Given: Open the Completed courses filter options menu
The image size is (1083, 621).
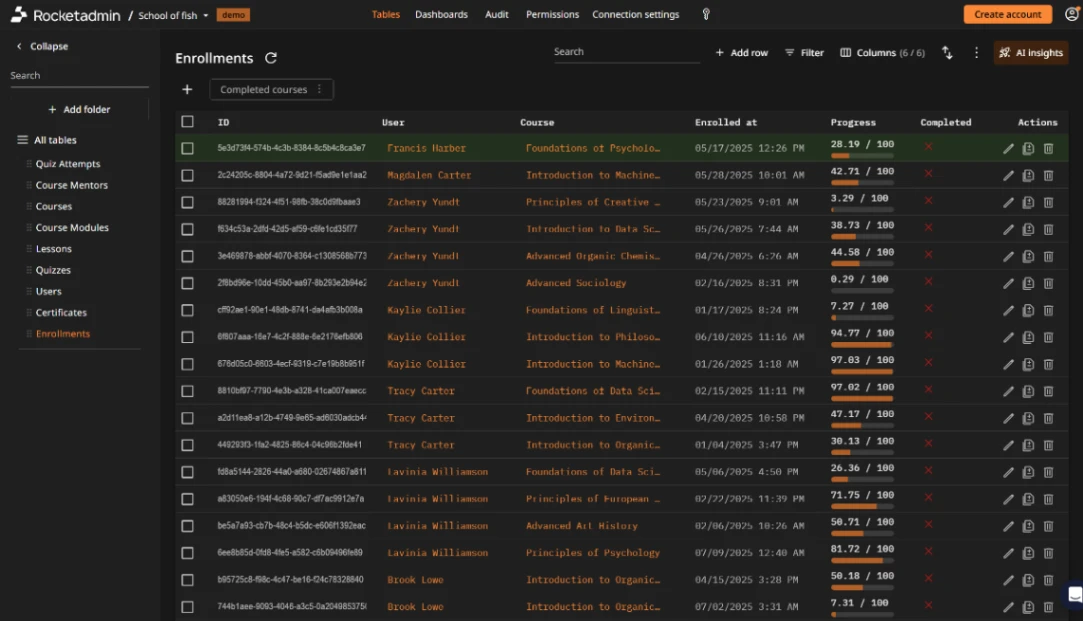Looking at the screenshot, I should pos(319,89).
